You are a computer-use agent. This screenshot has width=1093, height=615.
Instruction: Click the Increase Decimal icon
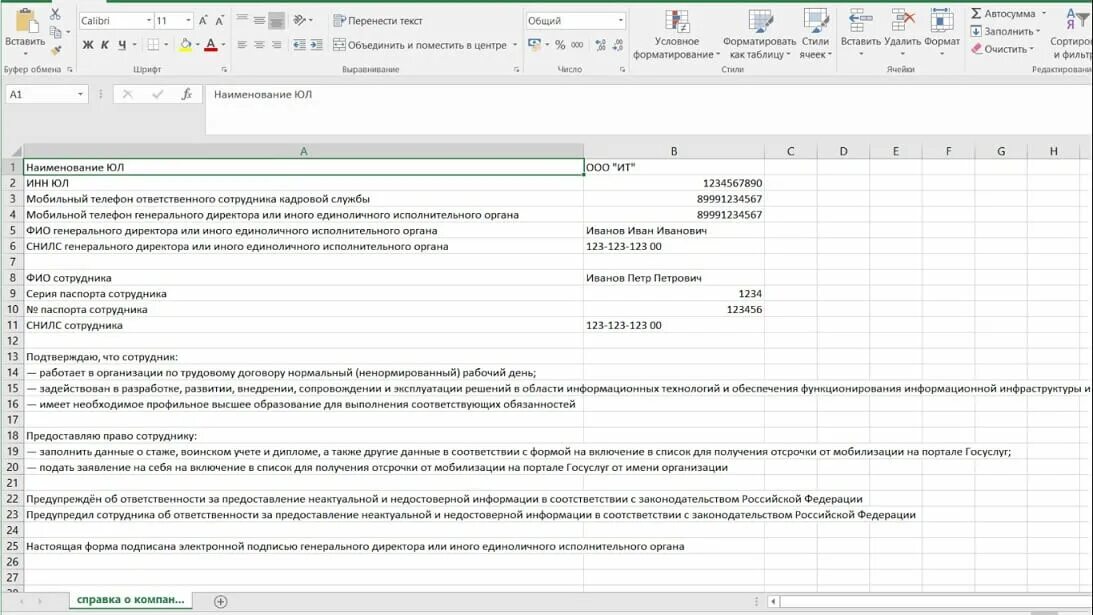click(x=600, y=45)
